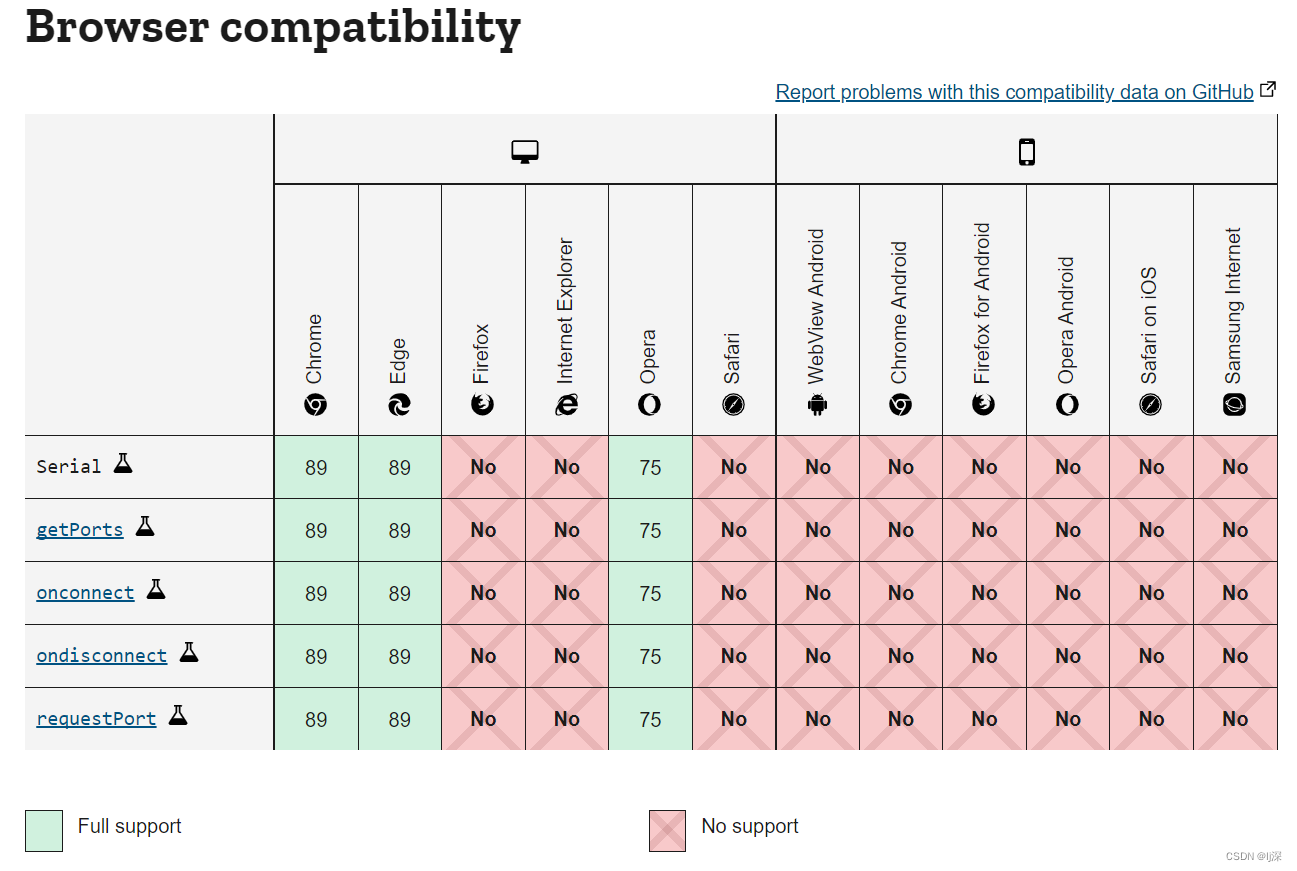Report compatibility data problems on GitHub
The height and width of the screenshot is (871, 1297).
pyautogui.click(x=1014, y=92)
